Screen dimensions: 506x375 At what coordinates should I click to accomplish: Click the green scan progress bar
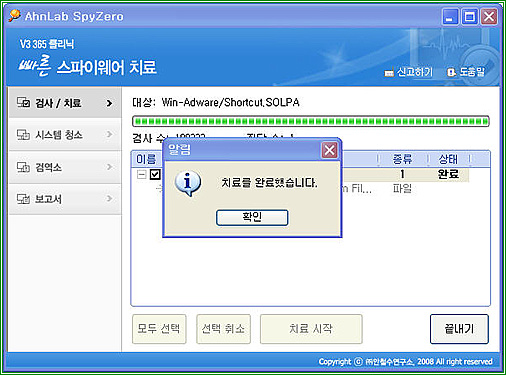(x=311, y=121)
